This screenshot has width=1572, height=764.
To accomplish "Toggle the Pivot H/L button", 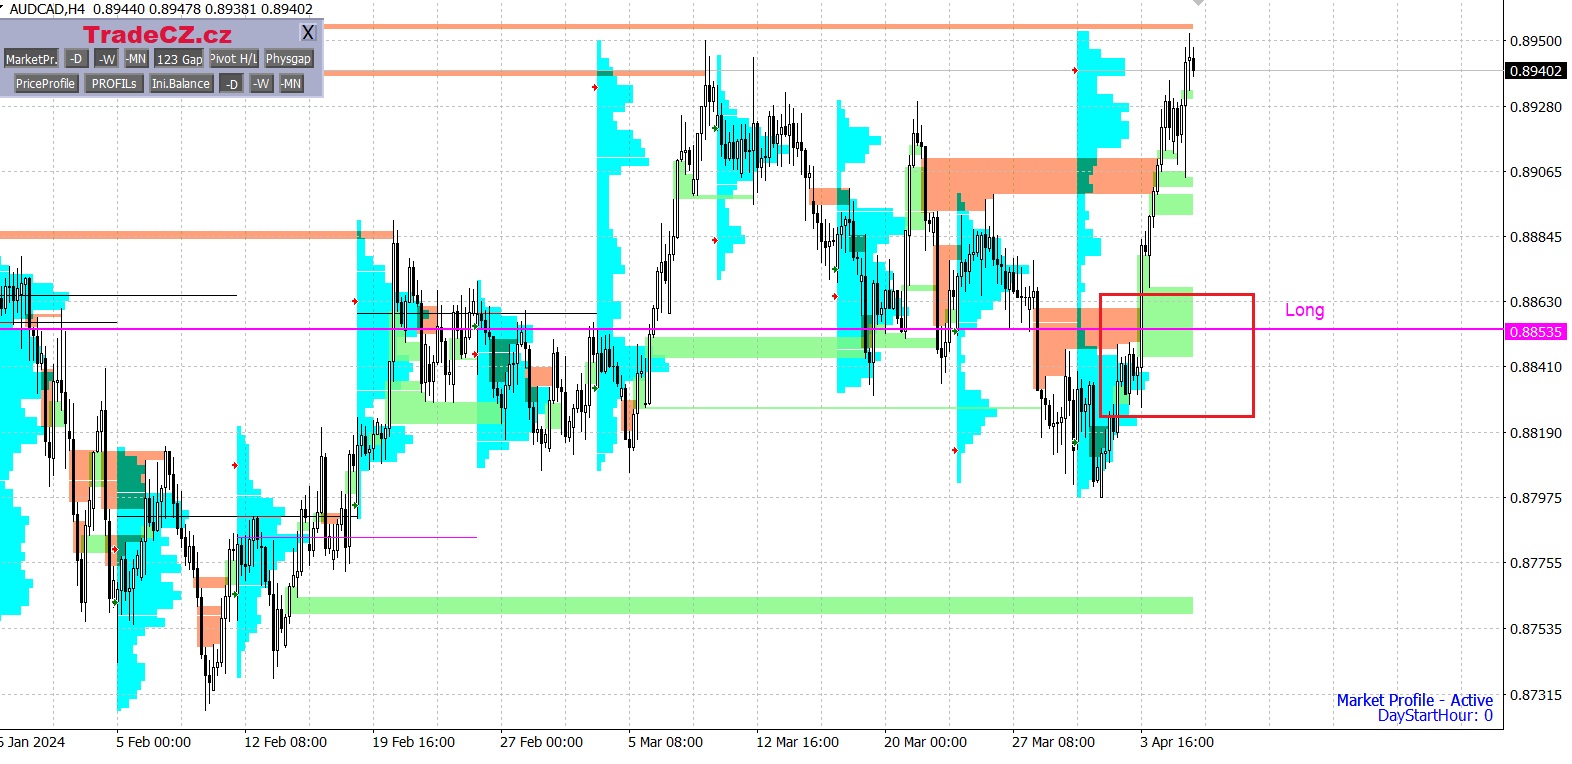I will [x=234, y=59].
